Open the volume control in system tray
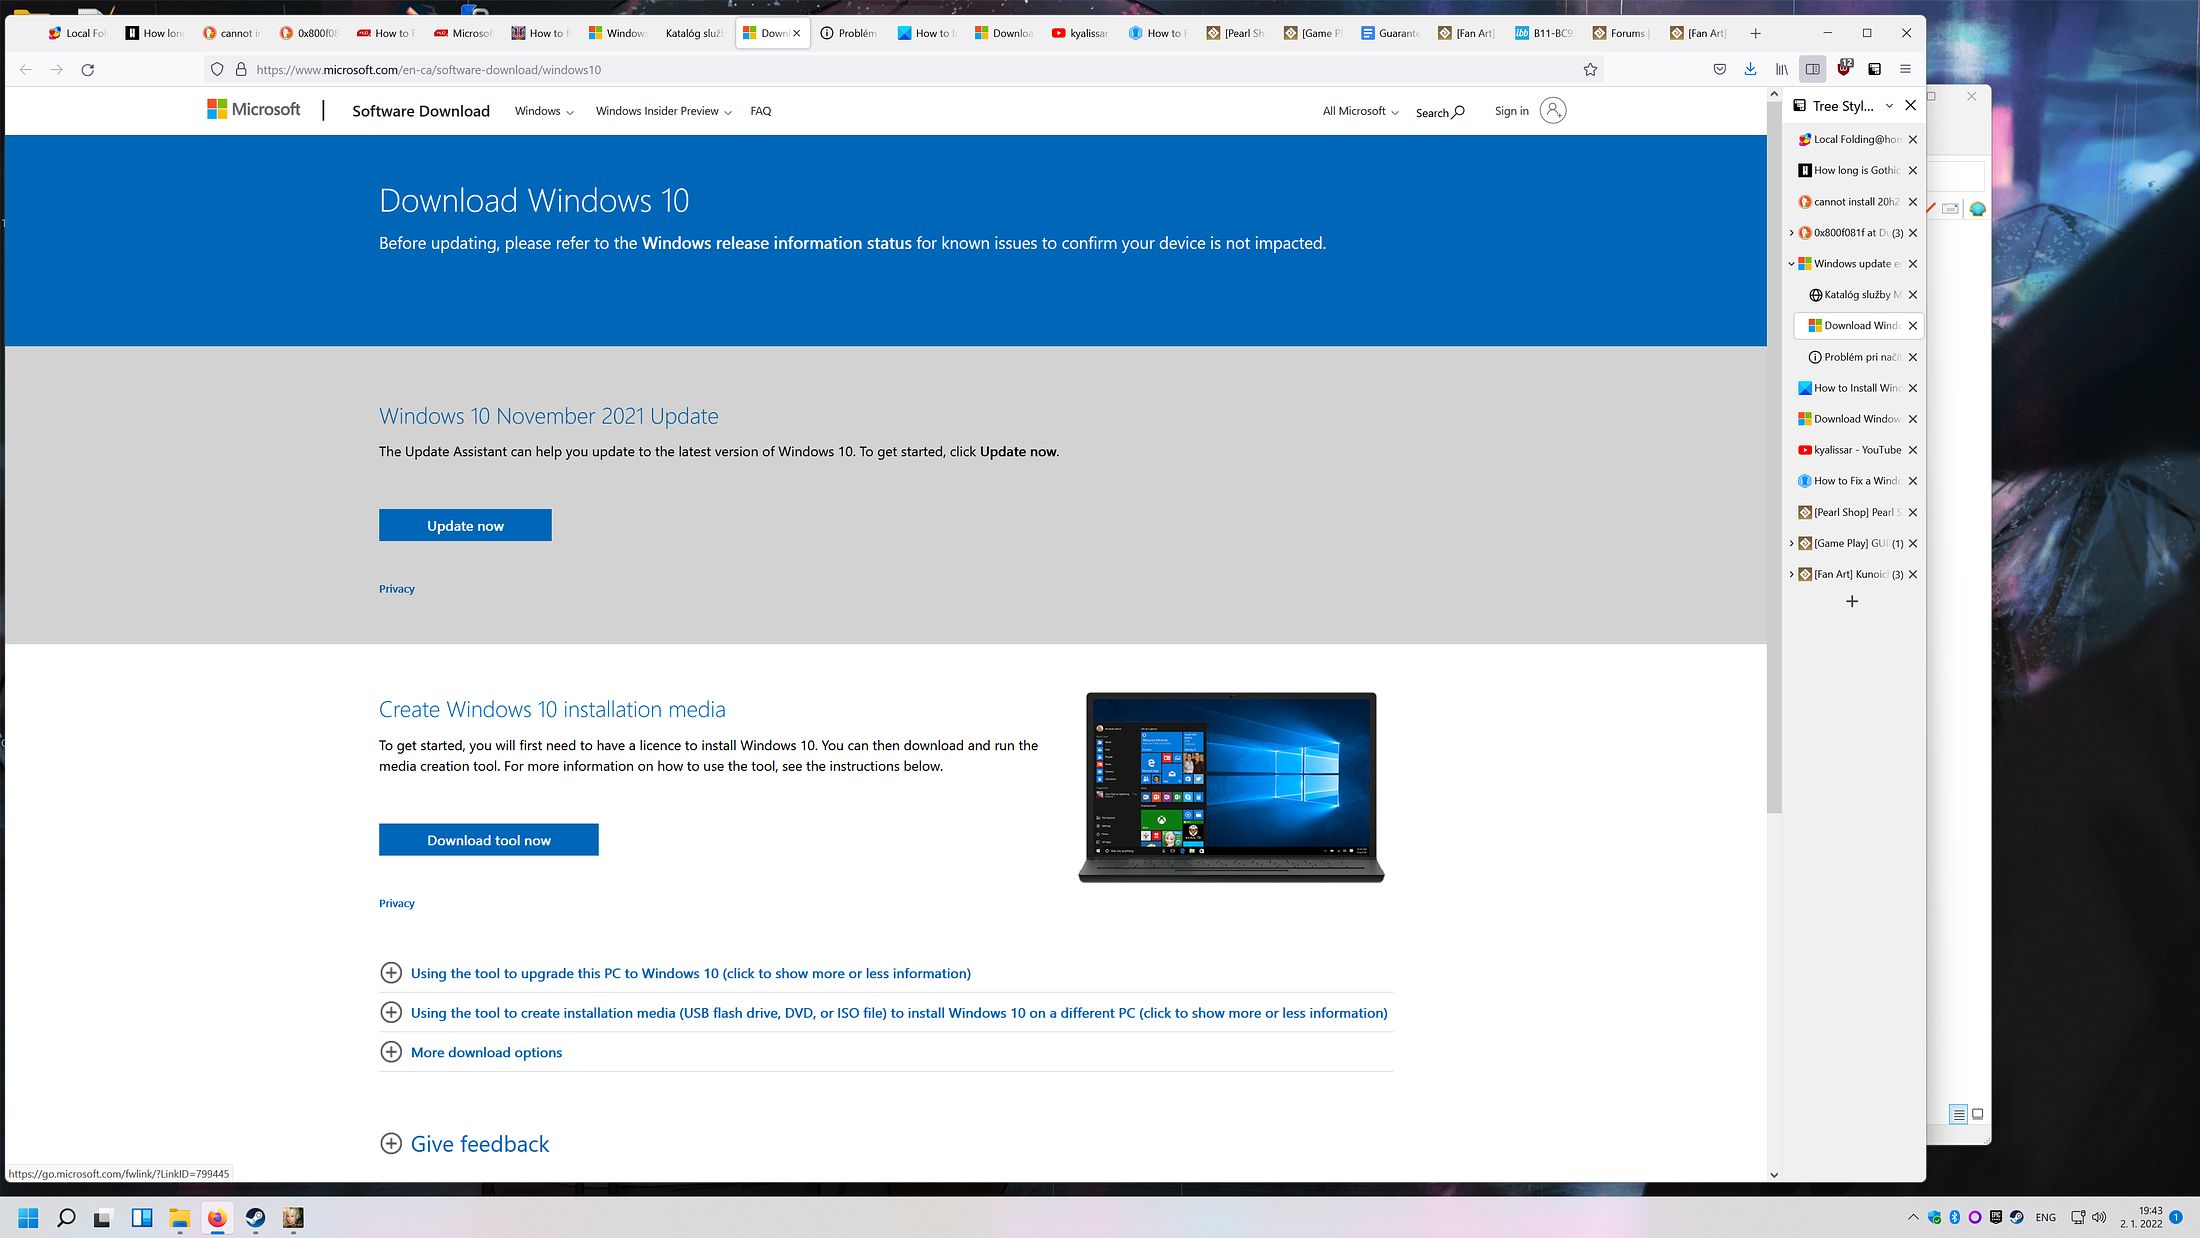Screen dimensions: 2200x1238 click(x=2099, y=1217)
